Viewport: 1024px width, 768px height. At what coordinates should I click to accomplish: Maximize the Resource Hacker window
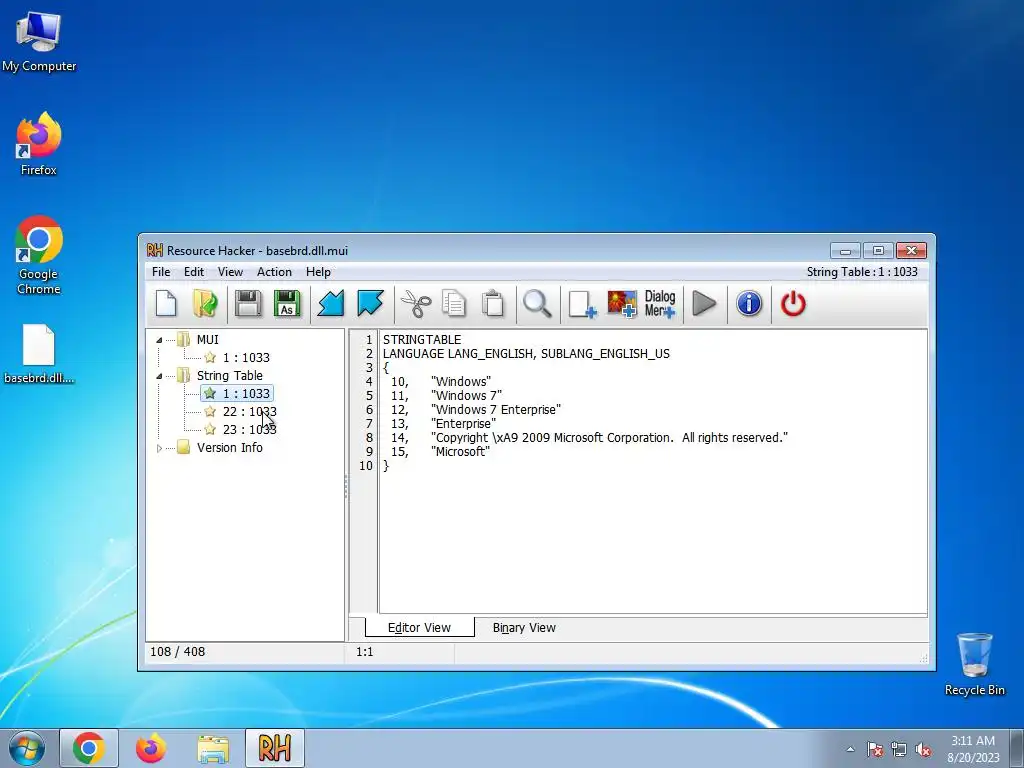click(x=878, y=251)
